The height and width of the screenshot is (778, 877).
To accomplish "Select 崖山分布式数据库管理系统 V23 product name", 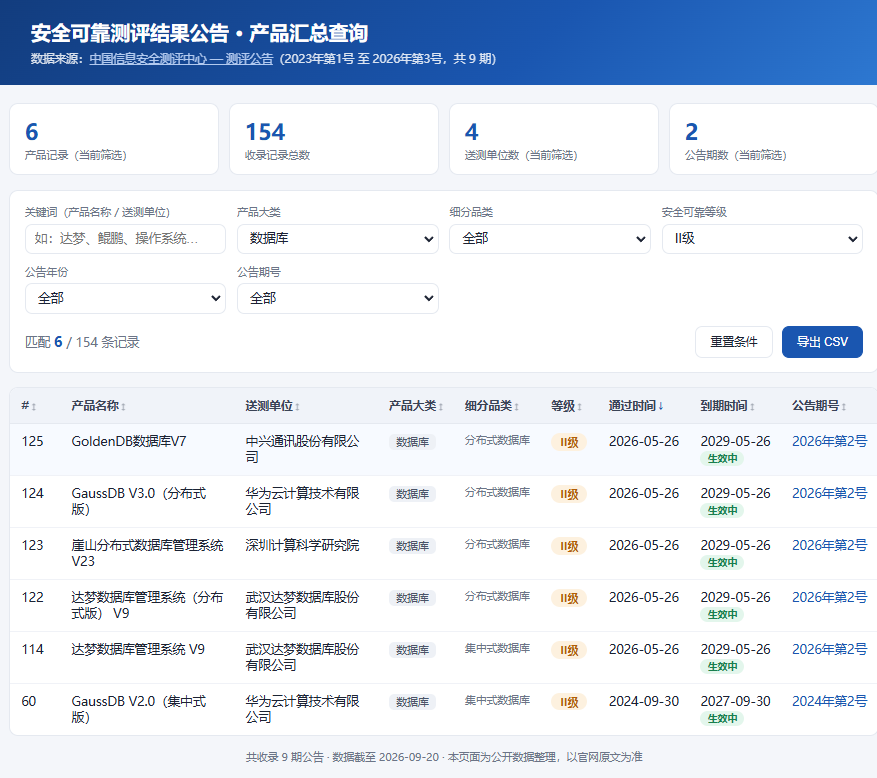I will coord(147,553).
